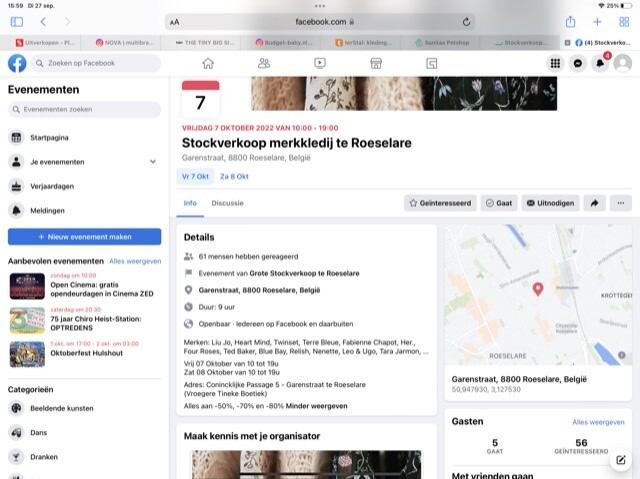Screen dimensions: 640x479
Task: Toggle Safari sidebar panel icon
Action: tap(17, 22)
